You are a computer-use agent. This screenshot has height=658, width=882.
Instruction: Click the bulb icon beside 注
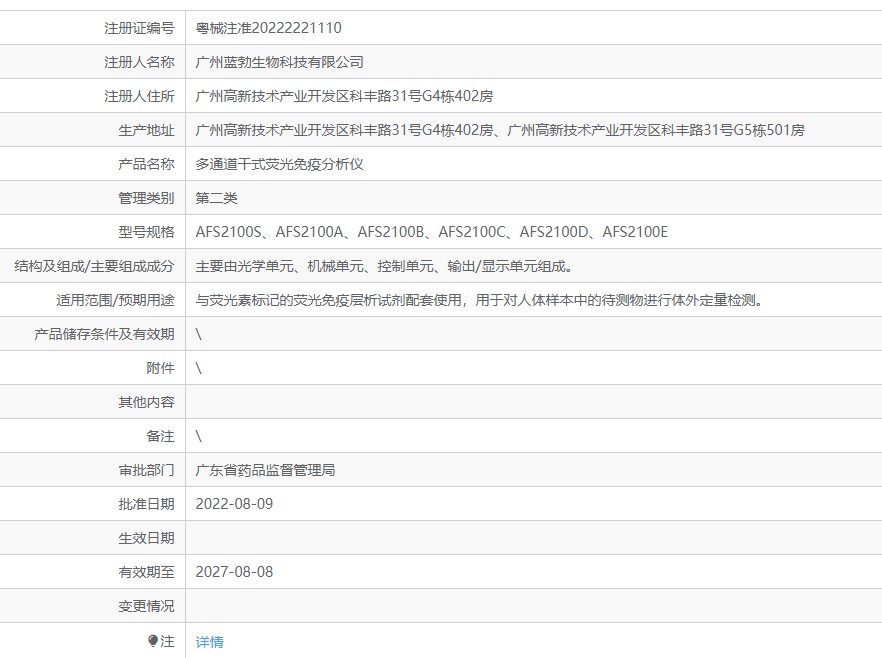[x=153, y=641]
